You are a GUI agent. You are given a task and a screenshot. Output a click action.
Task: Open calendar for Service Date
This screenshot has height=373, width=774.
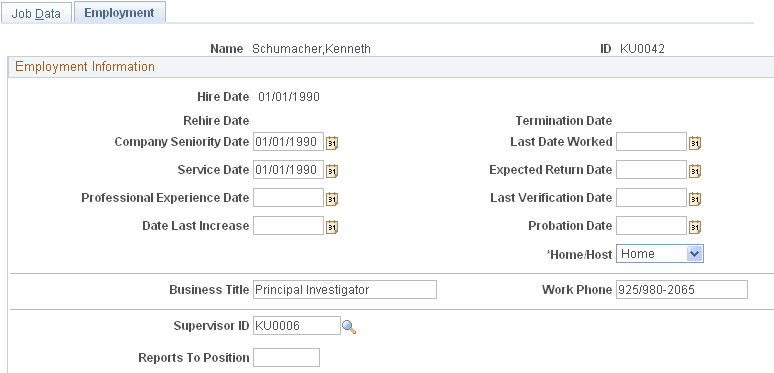pos(332,171)
